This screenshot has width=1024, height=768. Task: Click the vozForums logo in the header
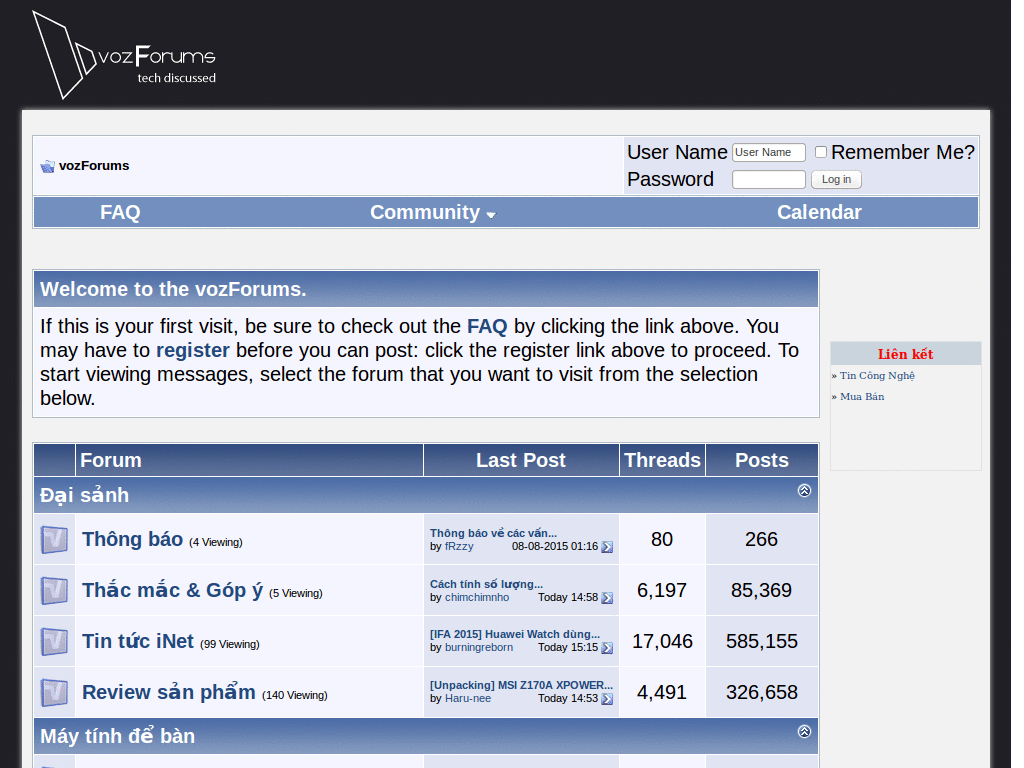[124, 56]
